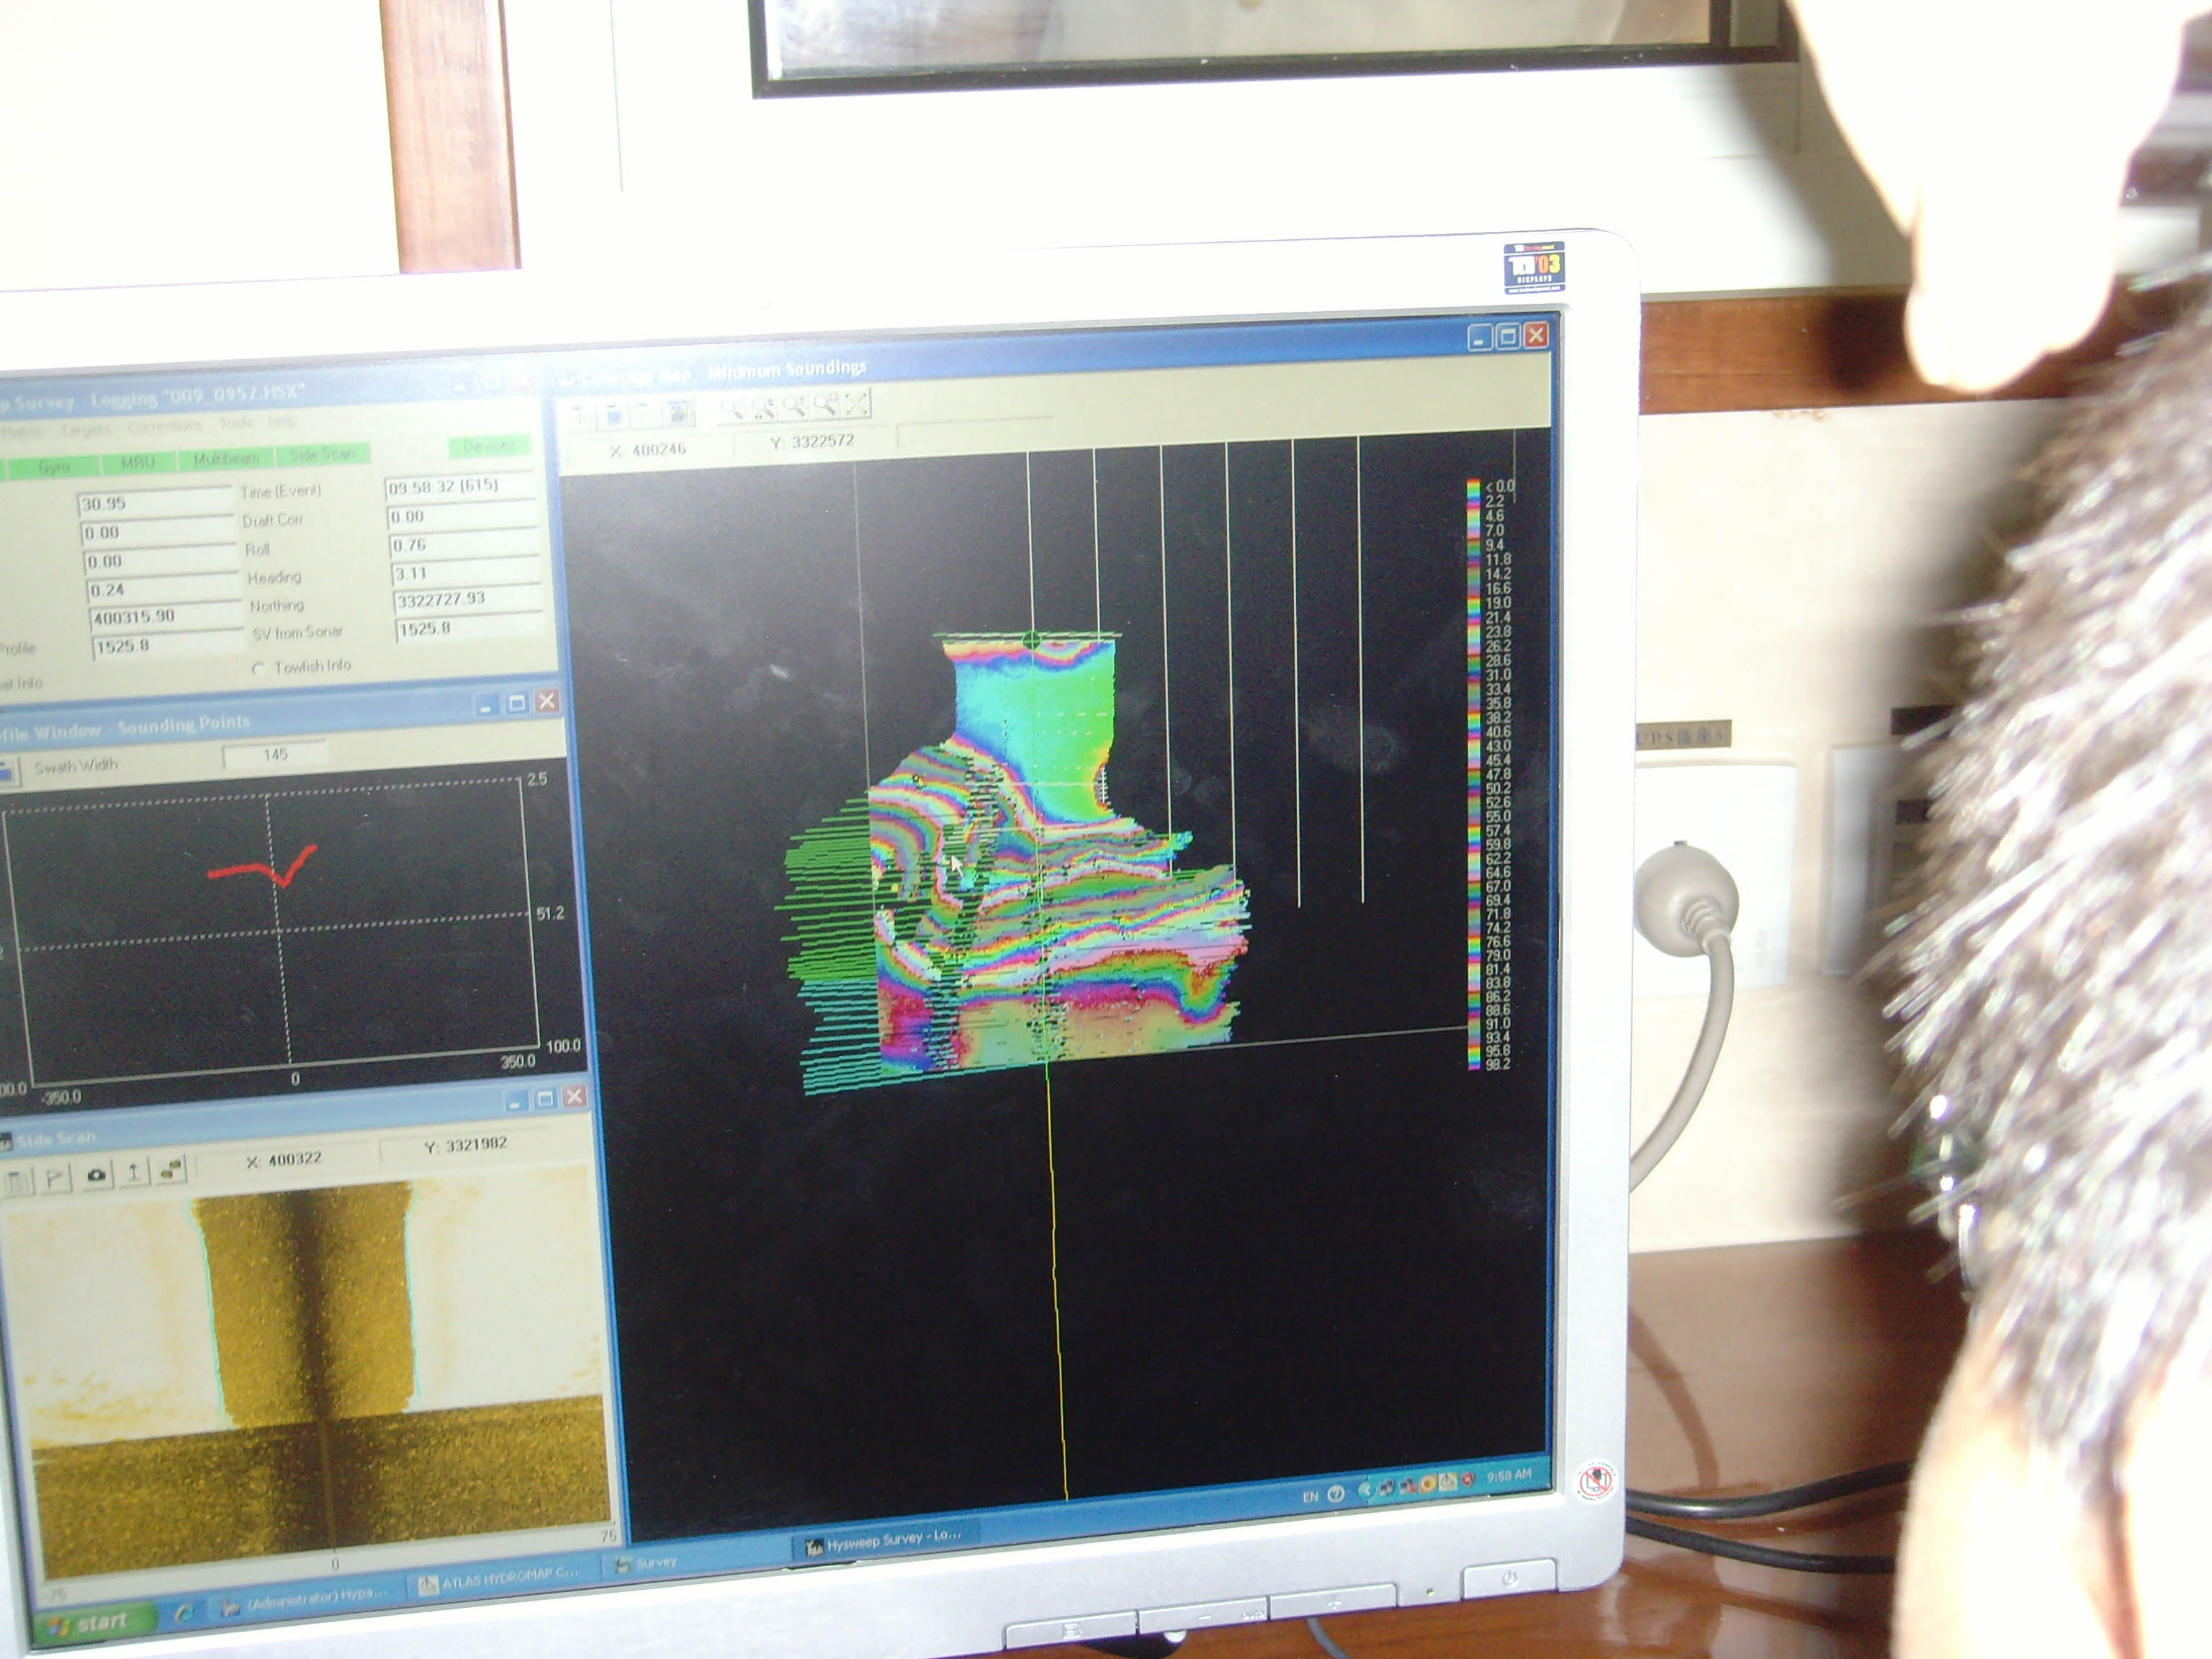Open the Corrections menu
This screenshot has height=1659, width=2212.
165,426
